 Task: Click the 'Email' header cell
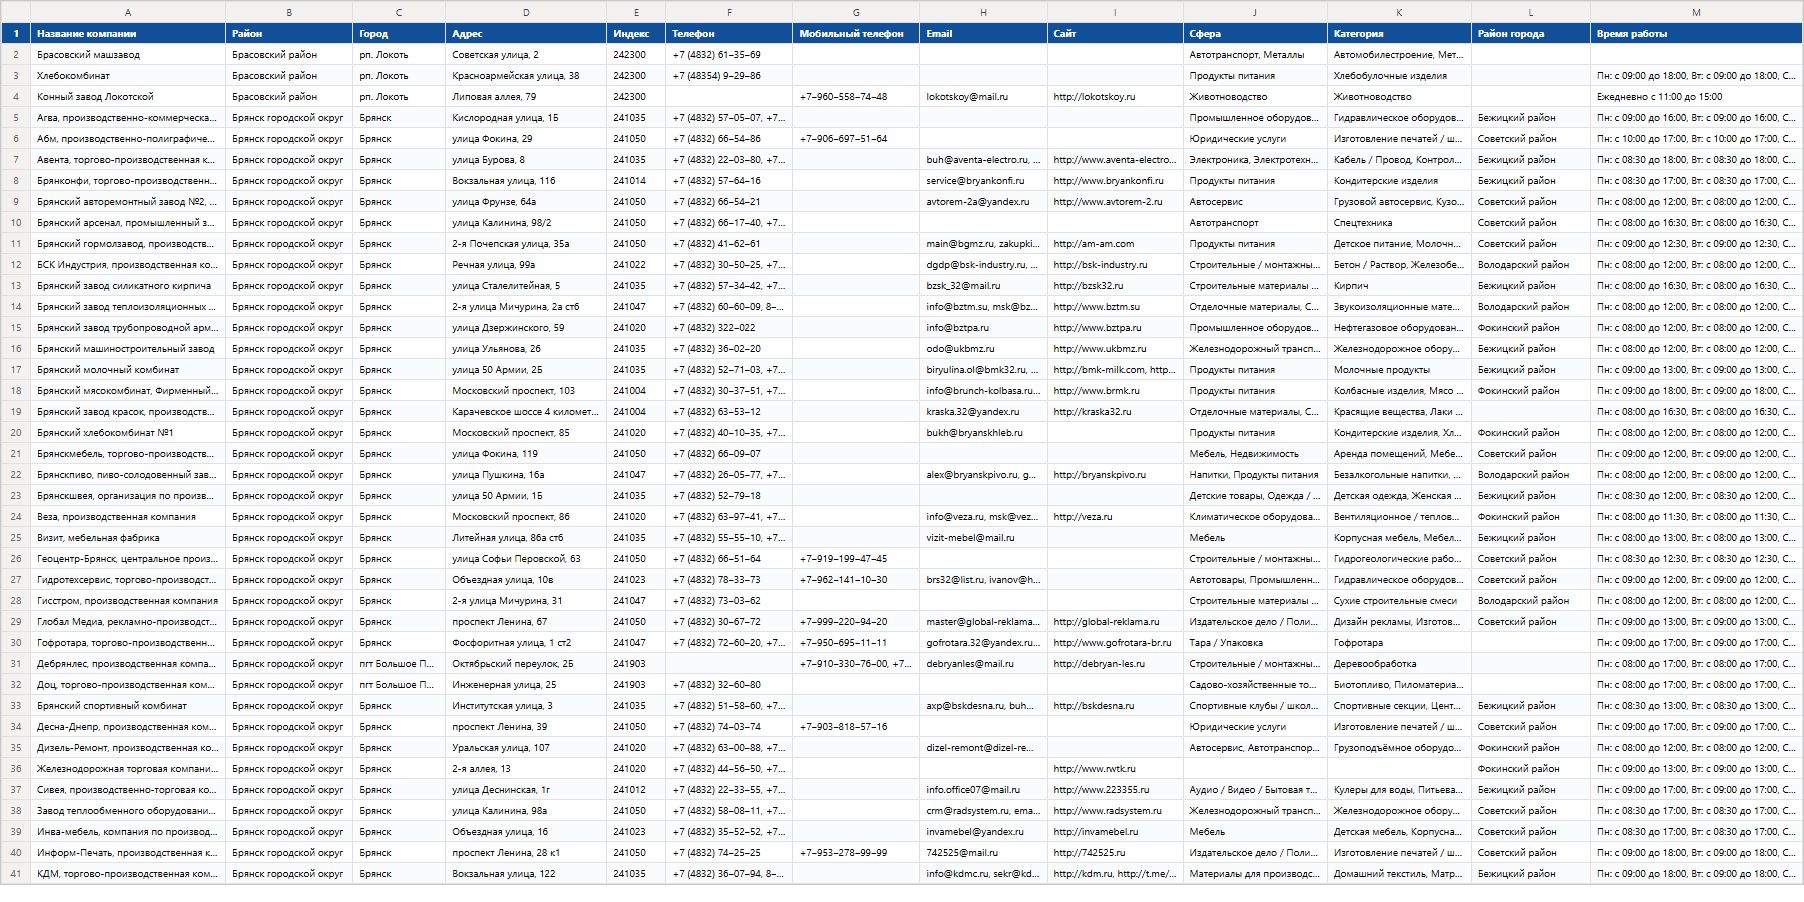coord(983,33)
